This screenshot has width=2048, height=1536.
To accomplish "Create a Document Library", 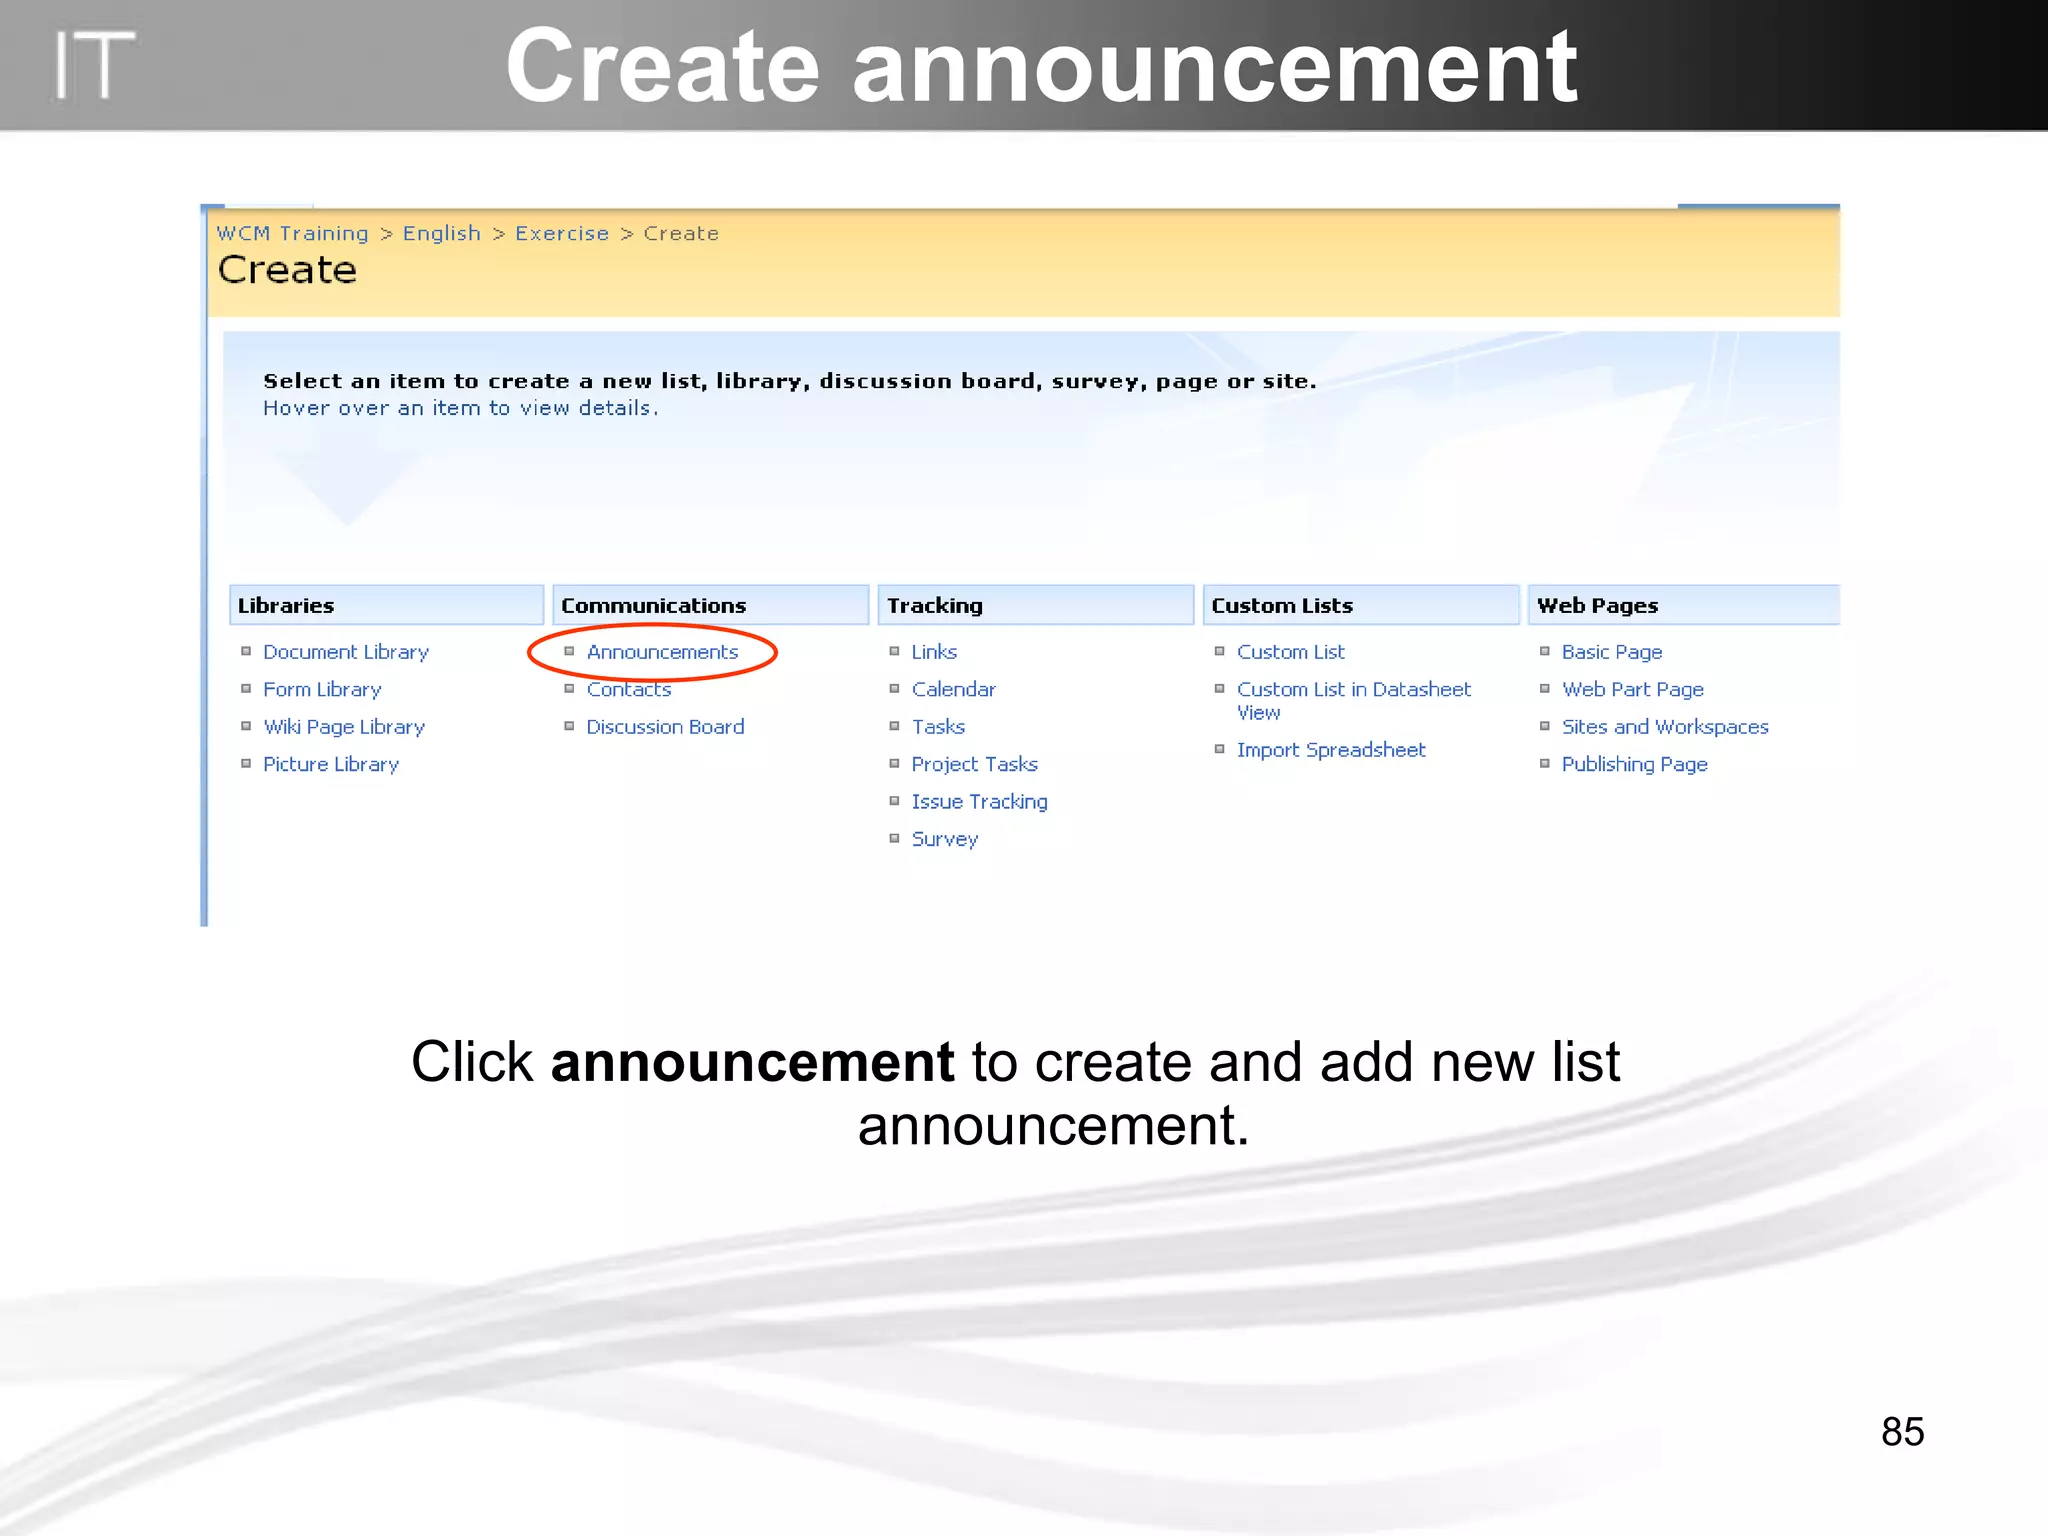I will click(x=346, y=652).
